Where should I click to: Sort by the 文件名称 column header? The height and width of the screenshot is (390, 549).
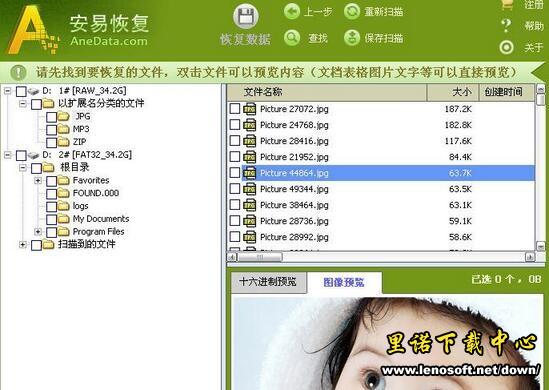click(x=327, y=92)
